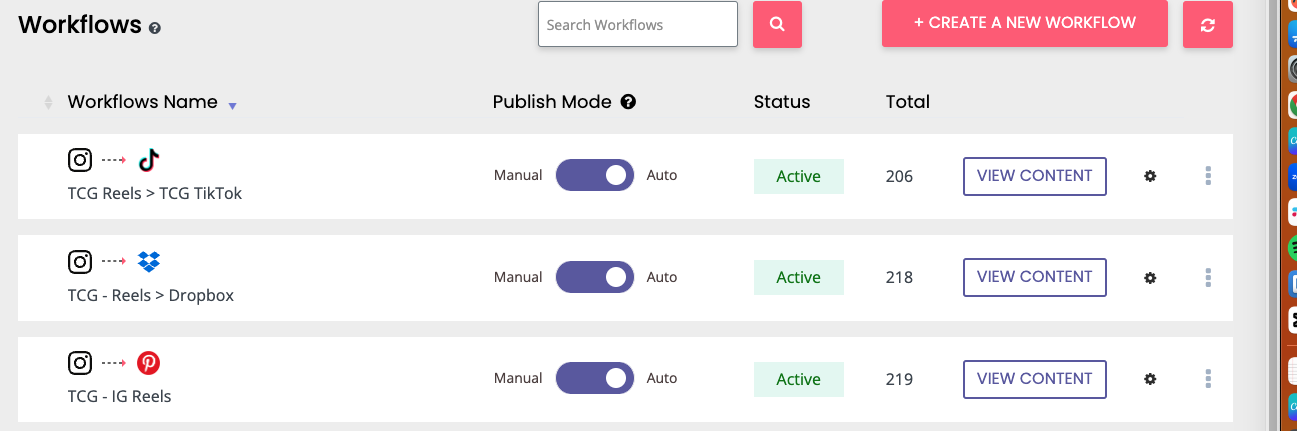The image size is (1297, 431).
Task: Toggle publish mode for TCG - IG Reels
Action: click(x=595, y=378)
